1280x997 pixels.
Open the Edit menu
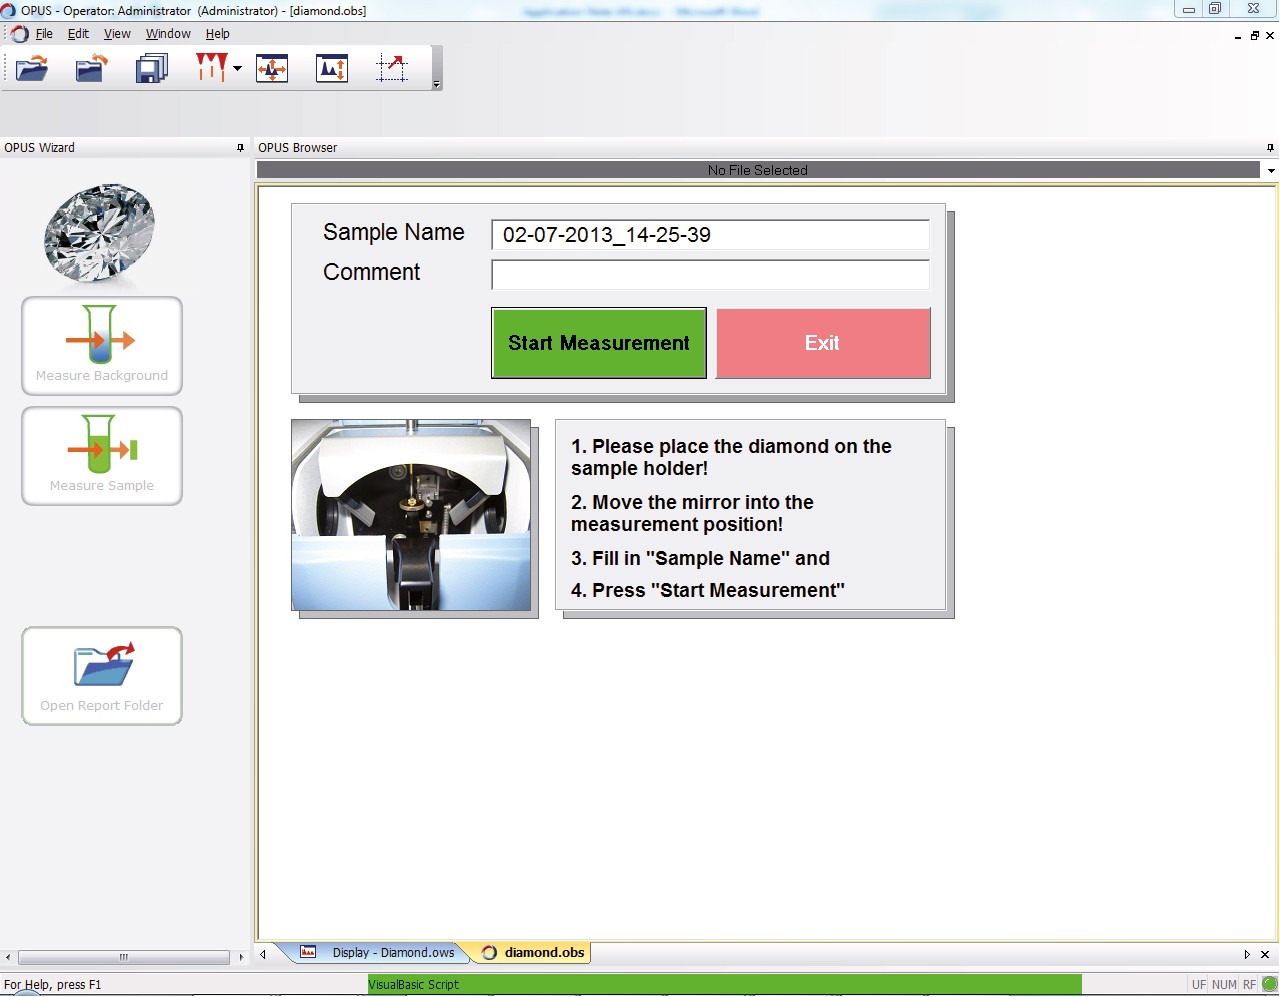tap(78, 33)
